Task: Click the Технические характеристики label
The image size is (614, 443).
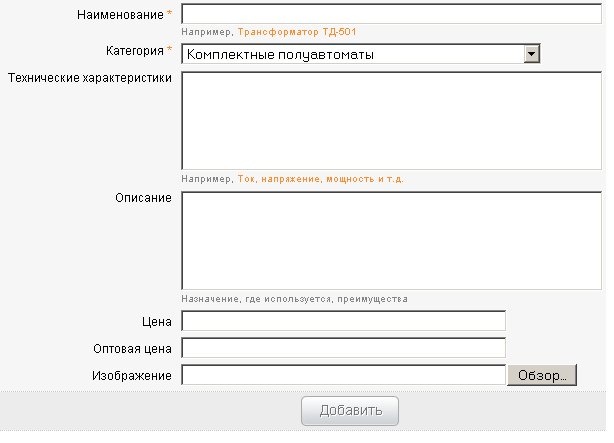Action: click(x=90, y=78)
